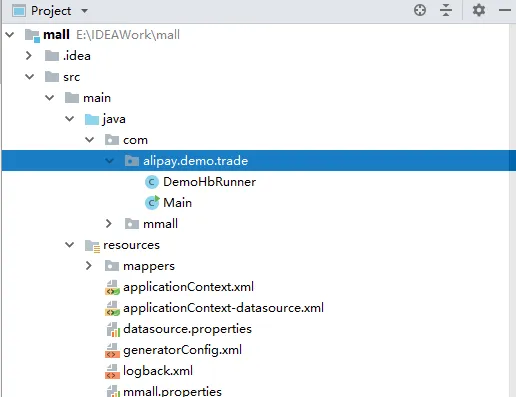Select mmall.properties file name

pyautogui.click(x=172, y=392)
